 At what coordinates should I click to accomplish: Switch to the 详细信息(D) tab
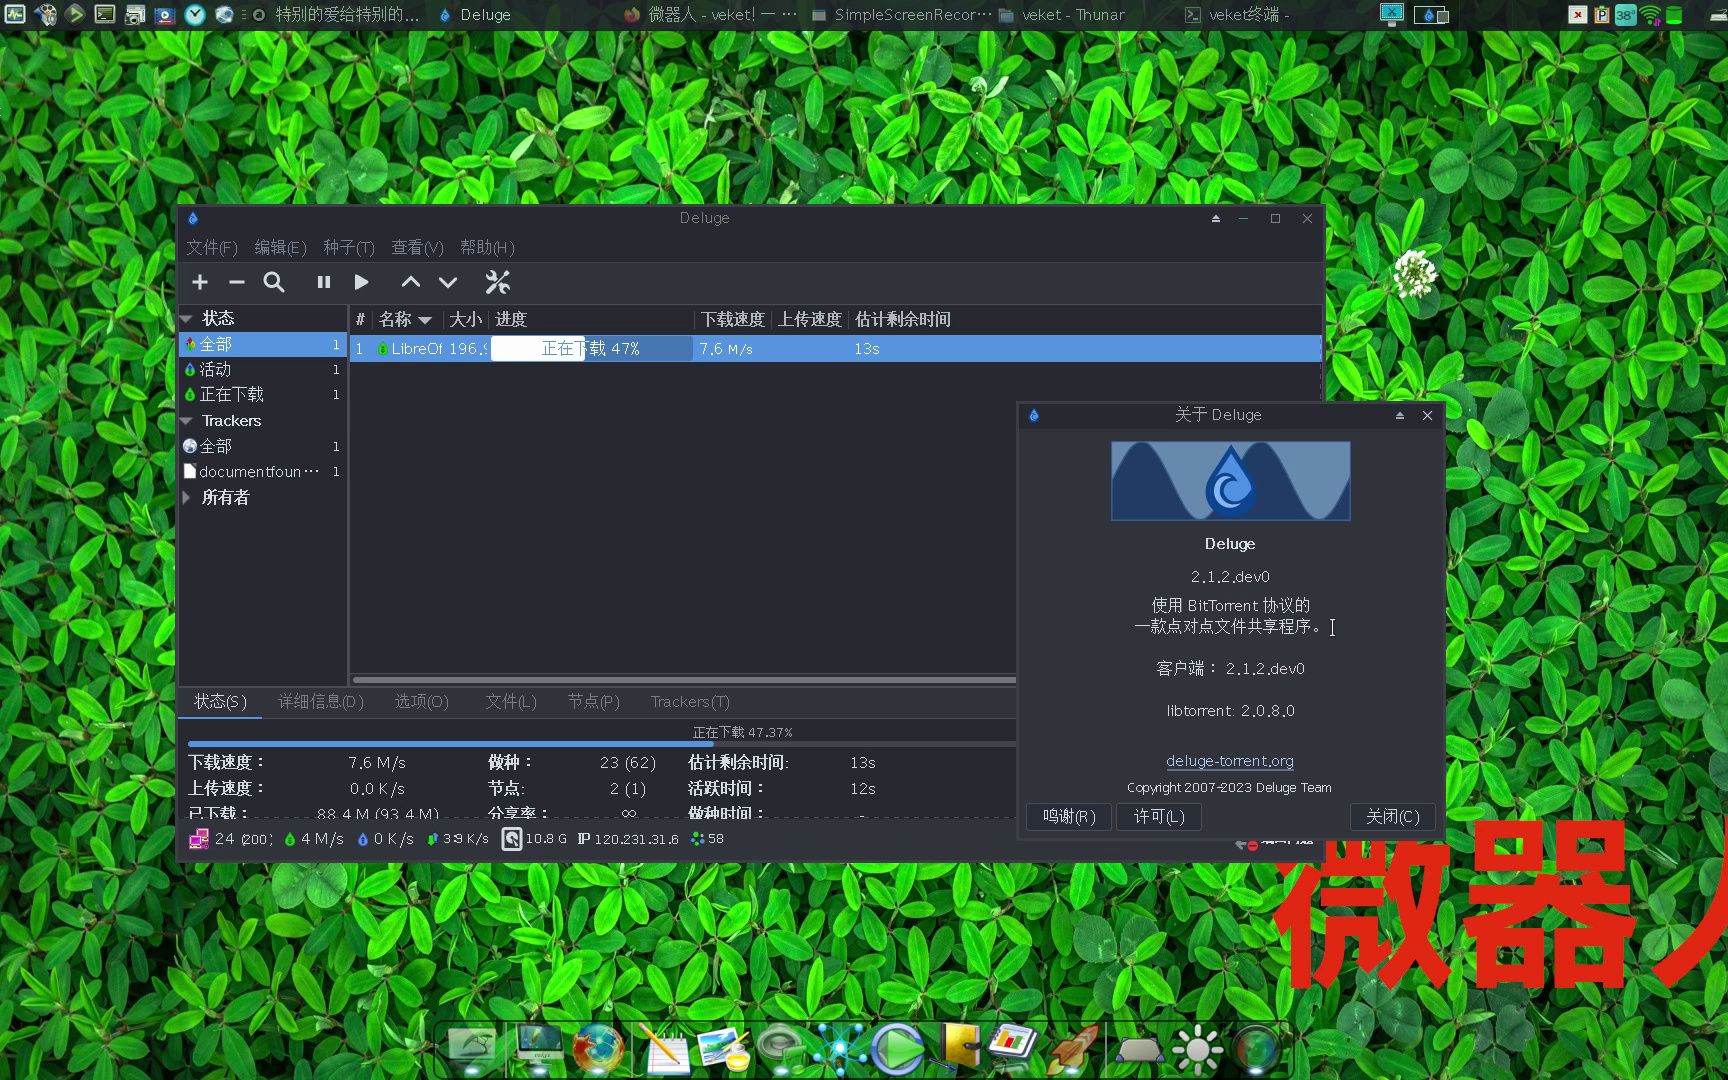[321, 702]
